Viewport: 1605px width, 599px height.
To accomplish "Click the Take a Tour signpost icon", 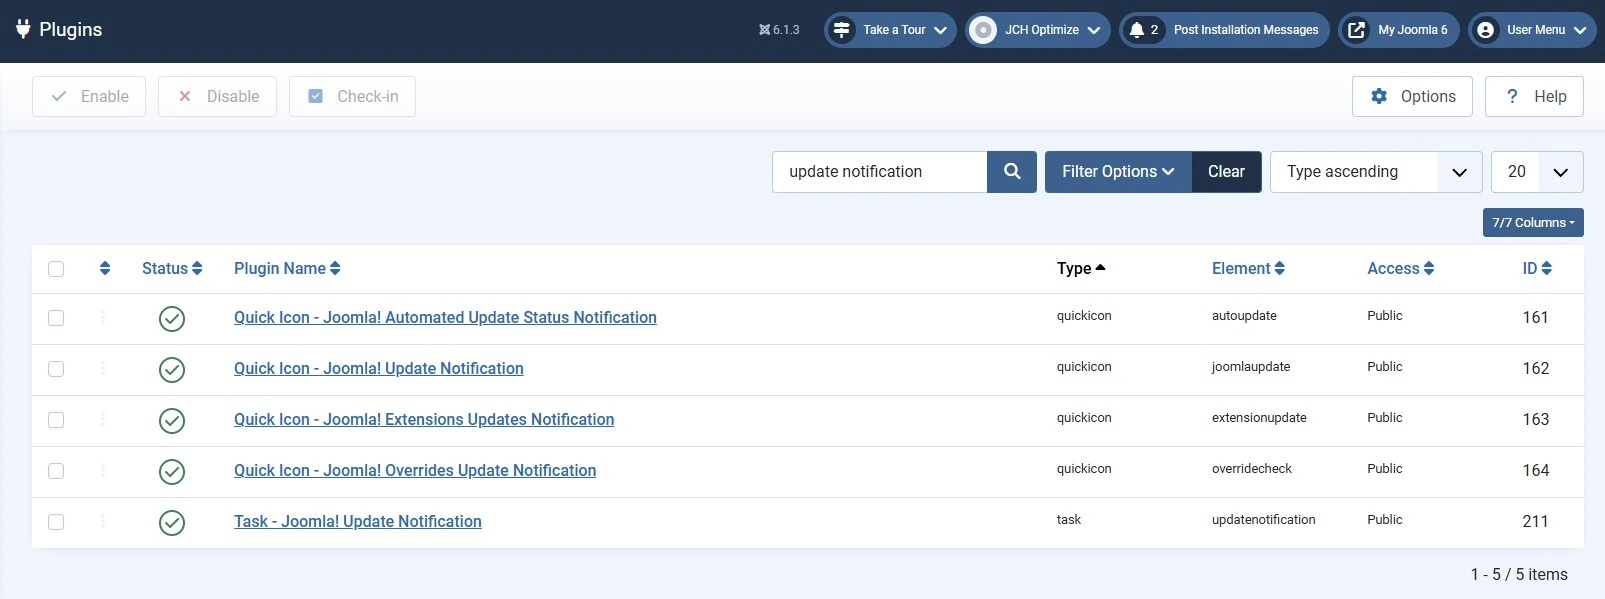I will 842,30.
